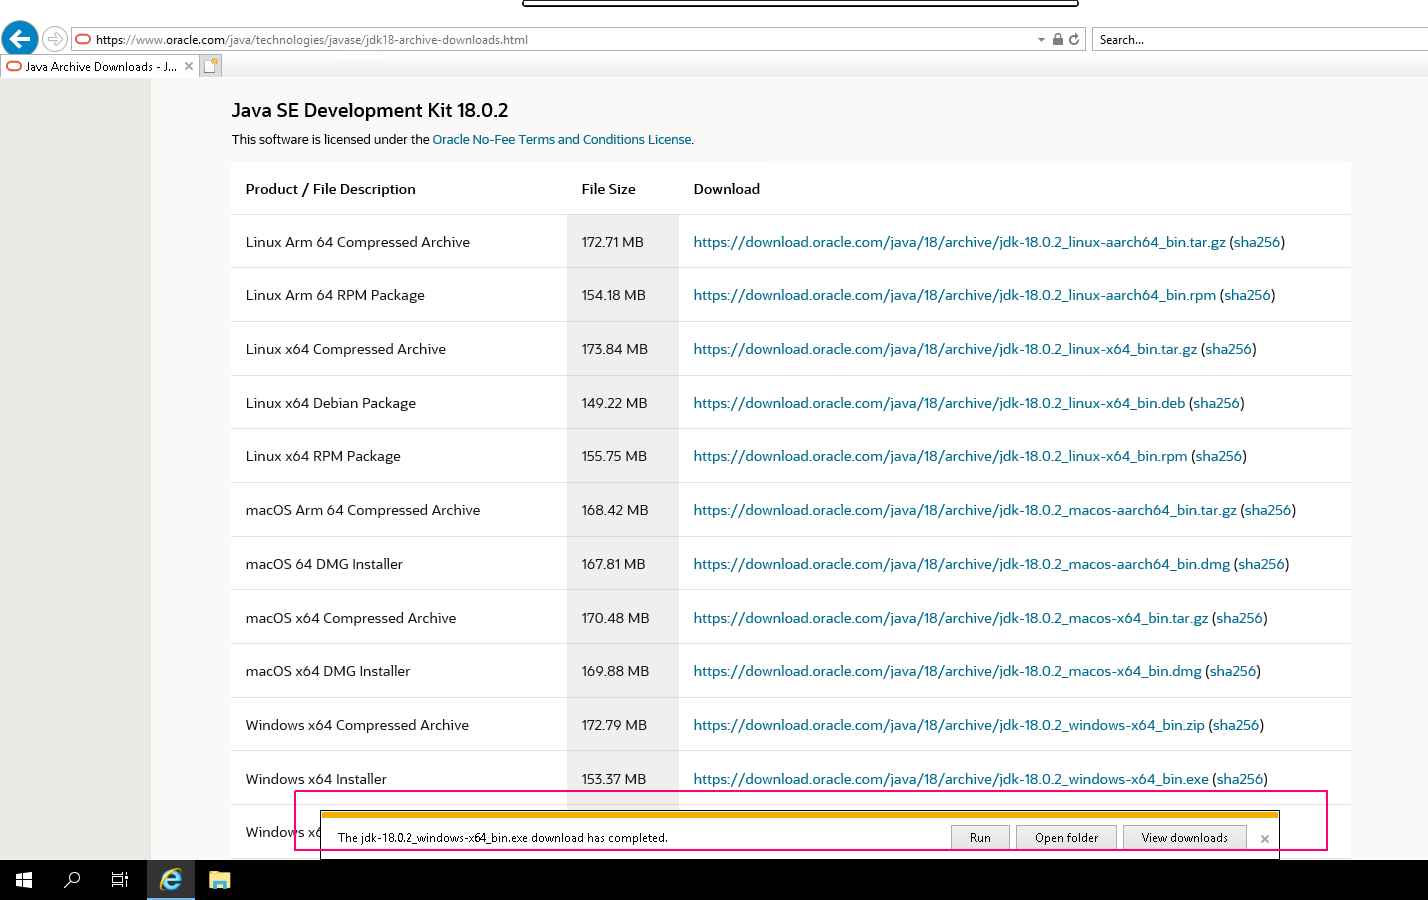Click View downloads in the notification bar

click(x=1184, y=838)
